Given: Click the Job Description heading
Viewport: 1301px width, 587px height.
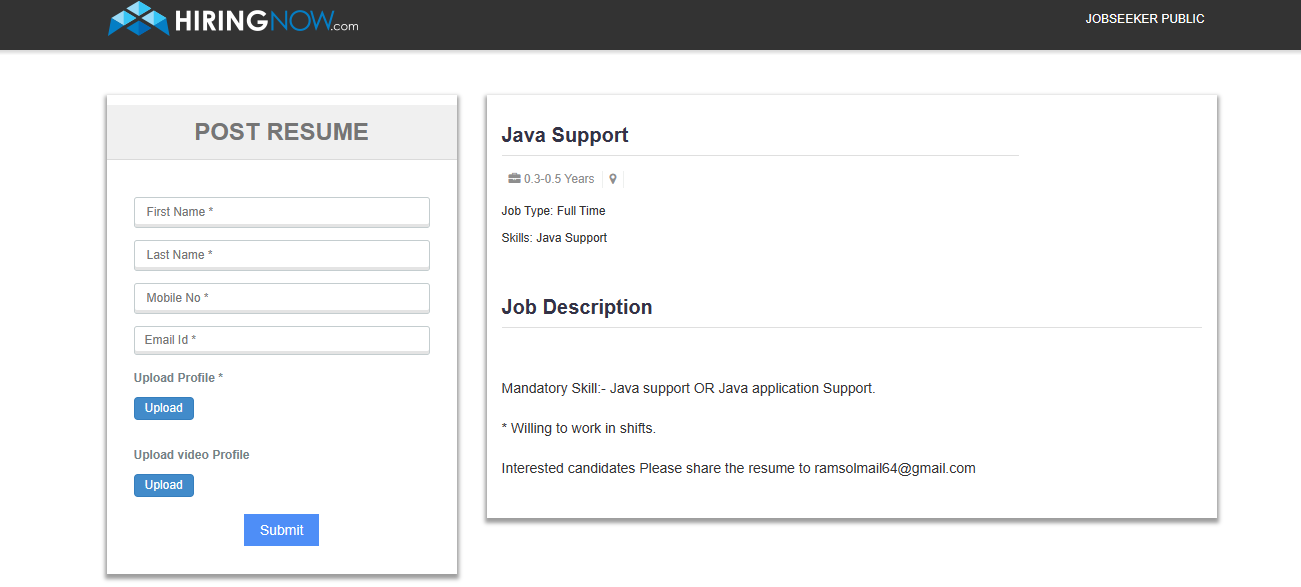Looking at the screenshot, I should 577,307.
